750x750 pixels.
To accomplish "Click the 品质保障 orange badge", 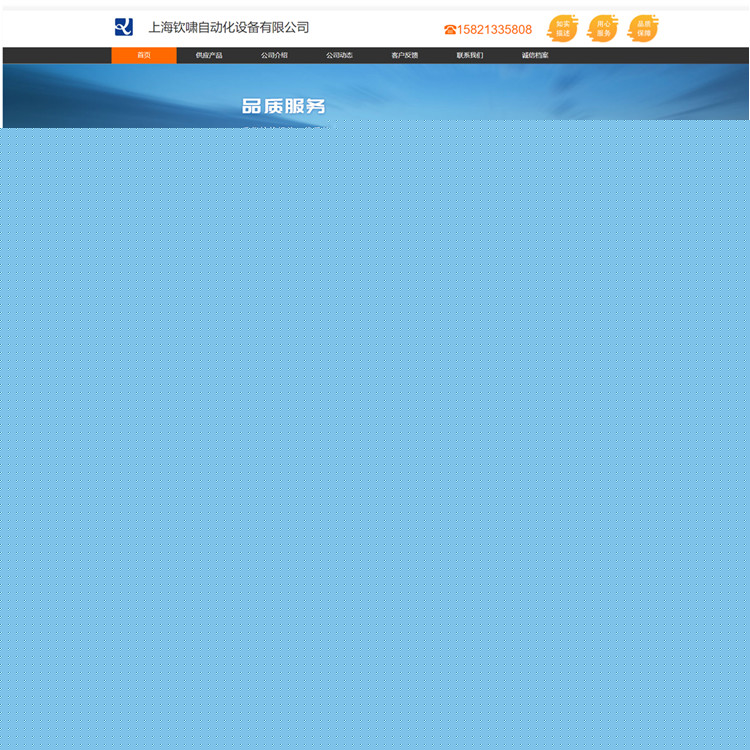I will point(643,28).
